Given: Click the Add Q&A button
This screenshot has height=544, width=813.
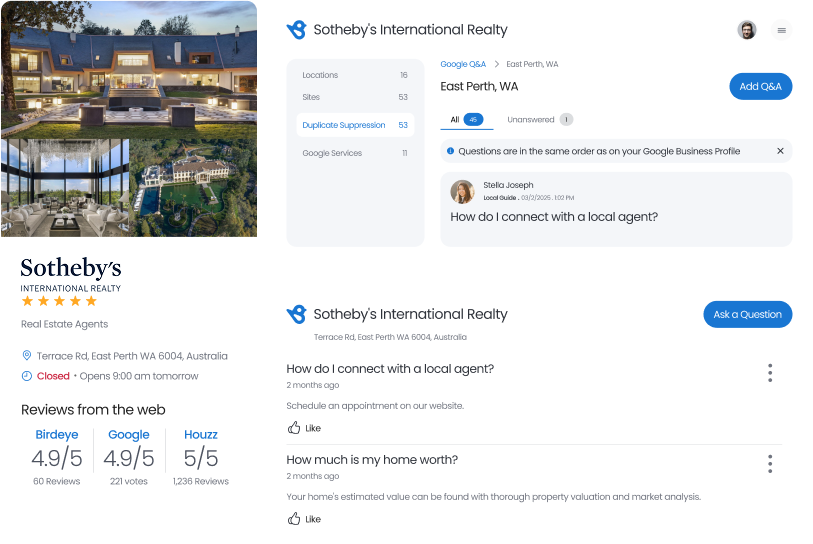Looking at the screenshot, I should 761,87.
